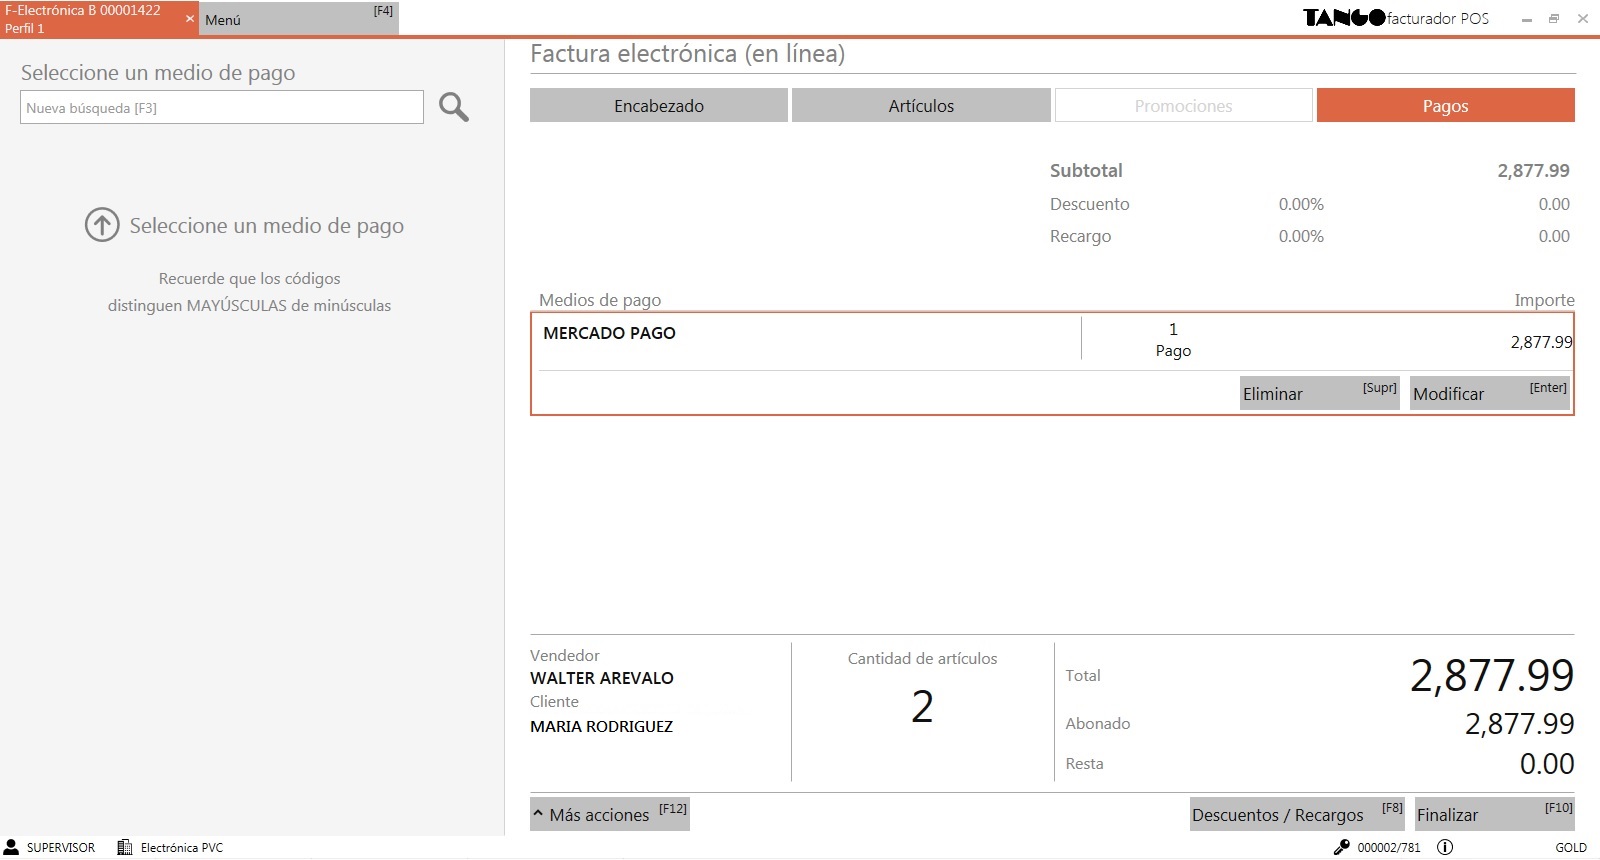
Task: Open the information icon in status bar
Action: [x=1445, y=847]
